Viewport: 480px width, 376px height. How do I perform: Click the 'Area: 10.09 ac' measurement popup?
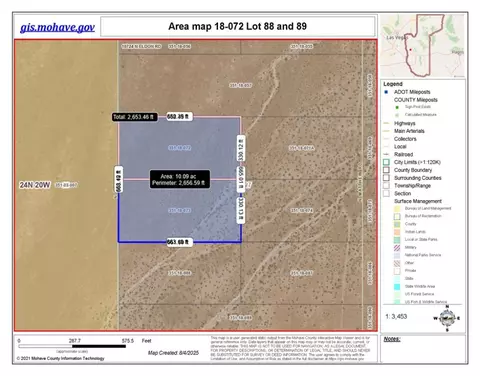180,179
